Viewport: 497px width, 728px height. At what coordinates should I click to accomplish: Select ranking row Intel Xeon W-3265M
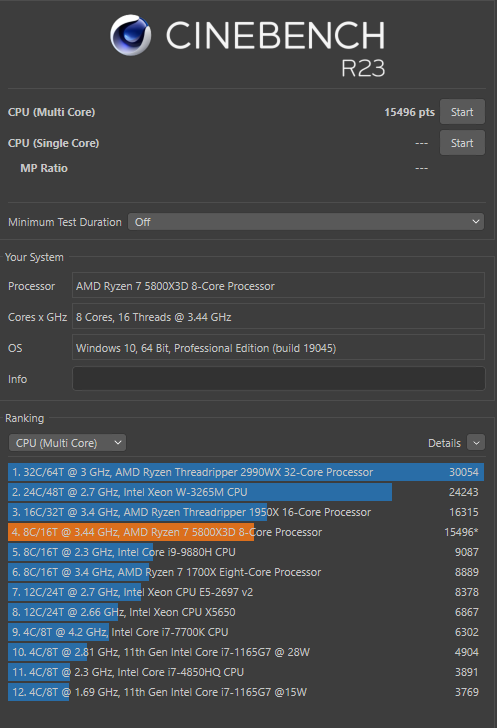tap(246, 492)
